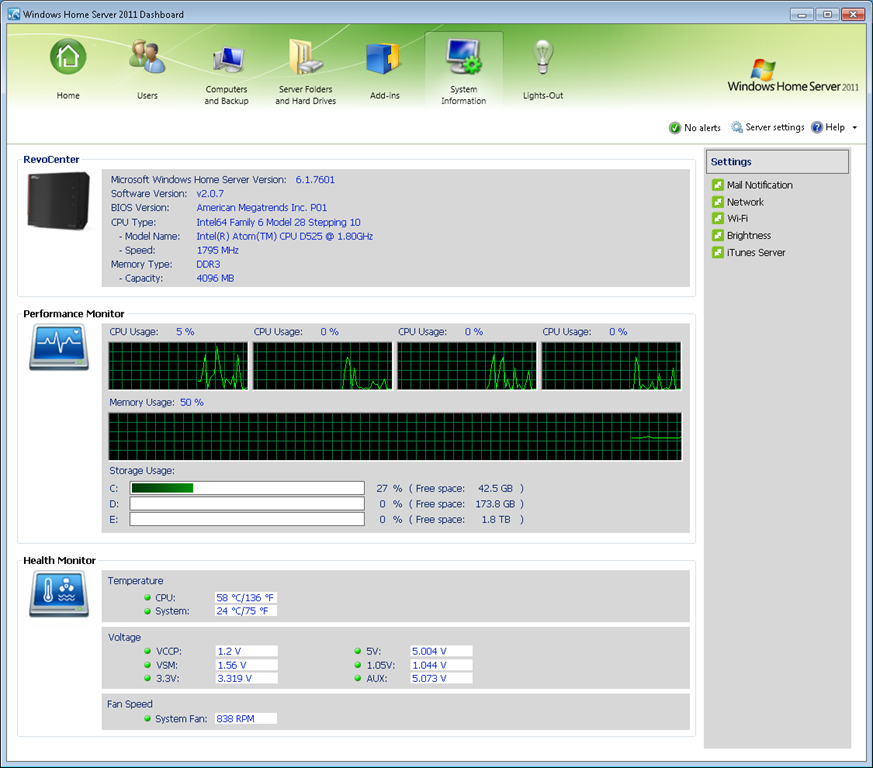Switch to the Lights-Out tab label

[543, 96]
